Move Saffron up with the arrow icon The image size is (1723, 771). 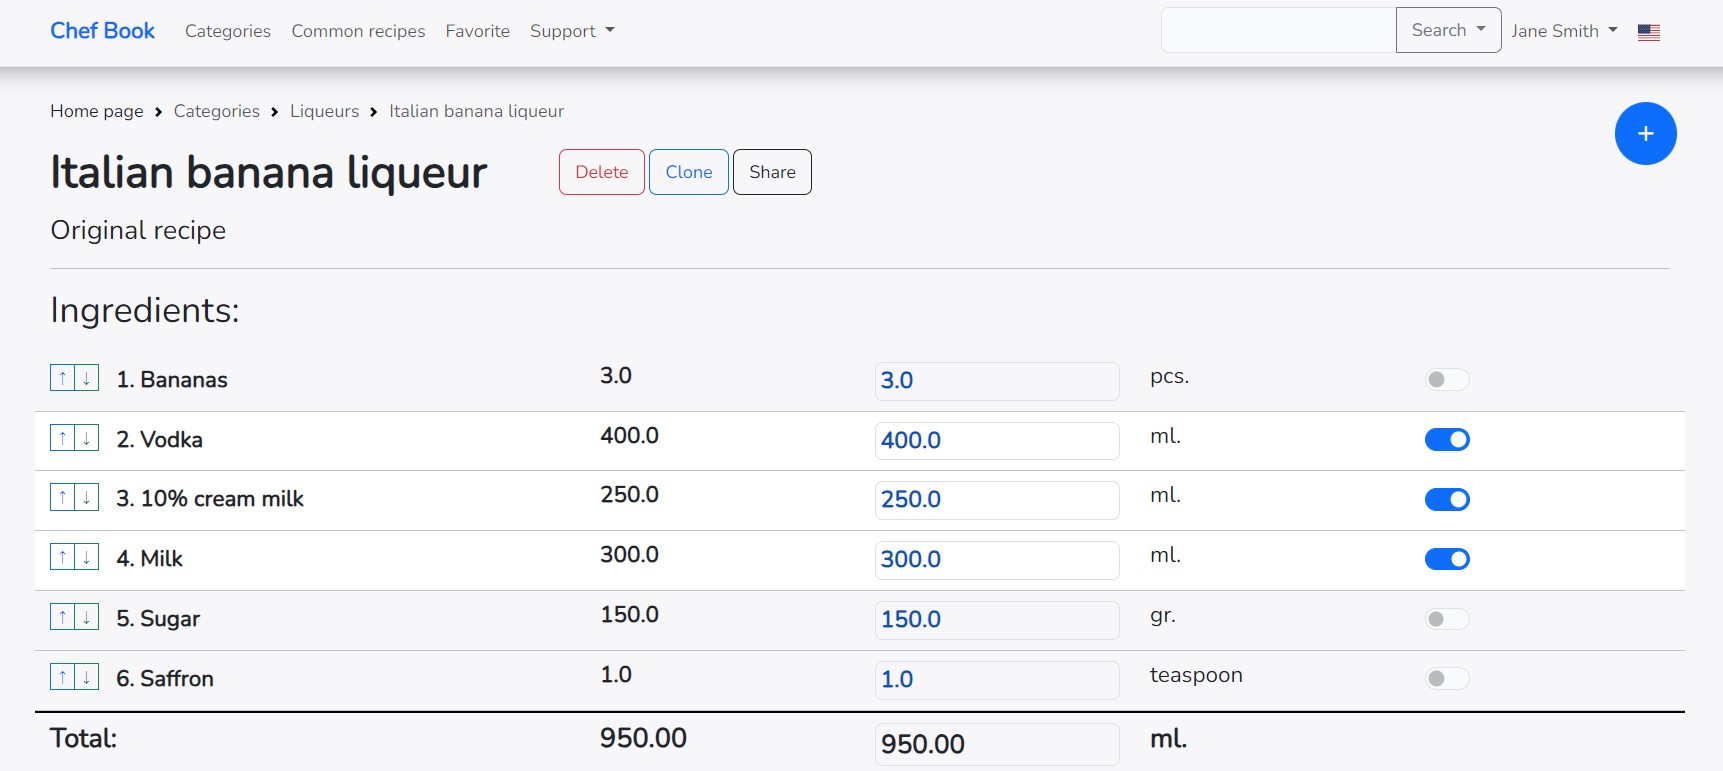62,677
